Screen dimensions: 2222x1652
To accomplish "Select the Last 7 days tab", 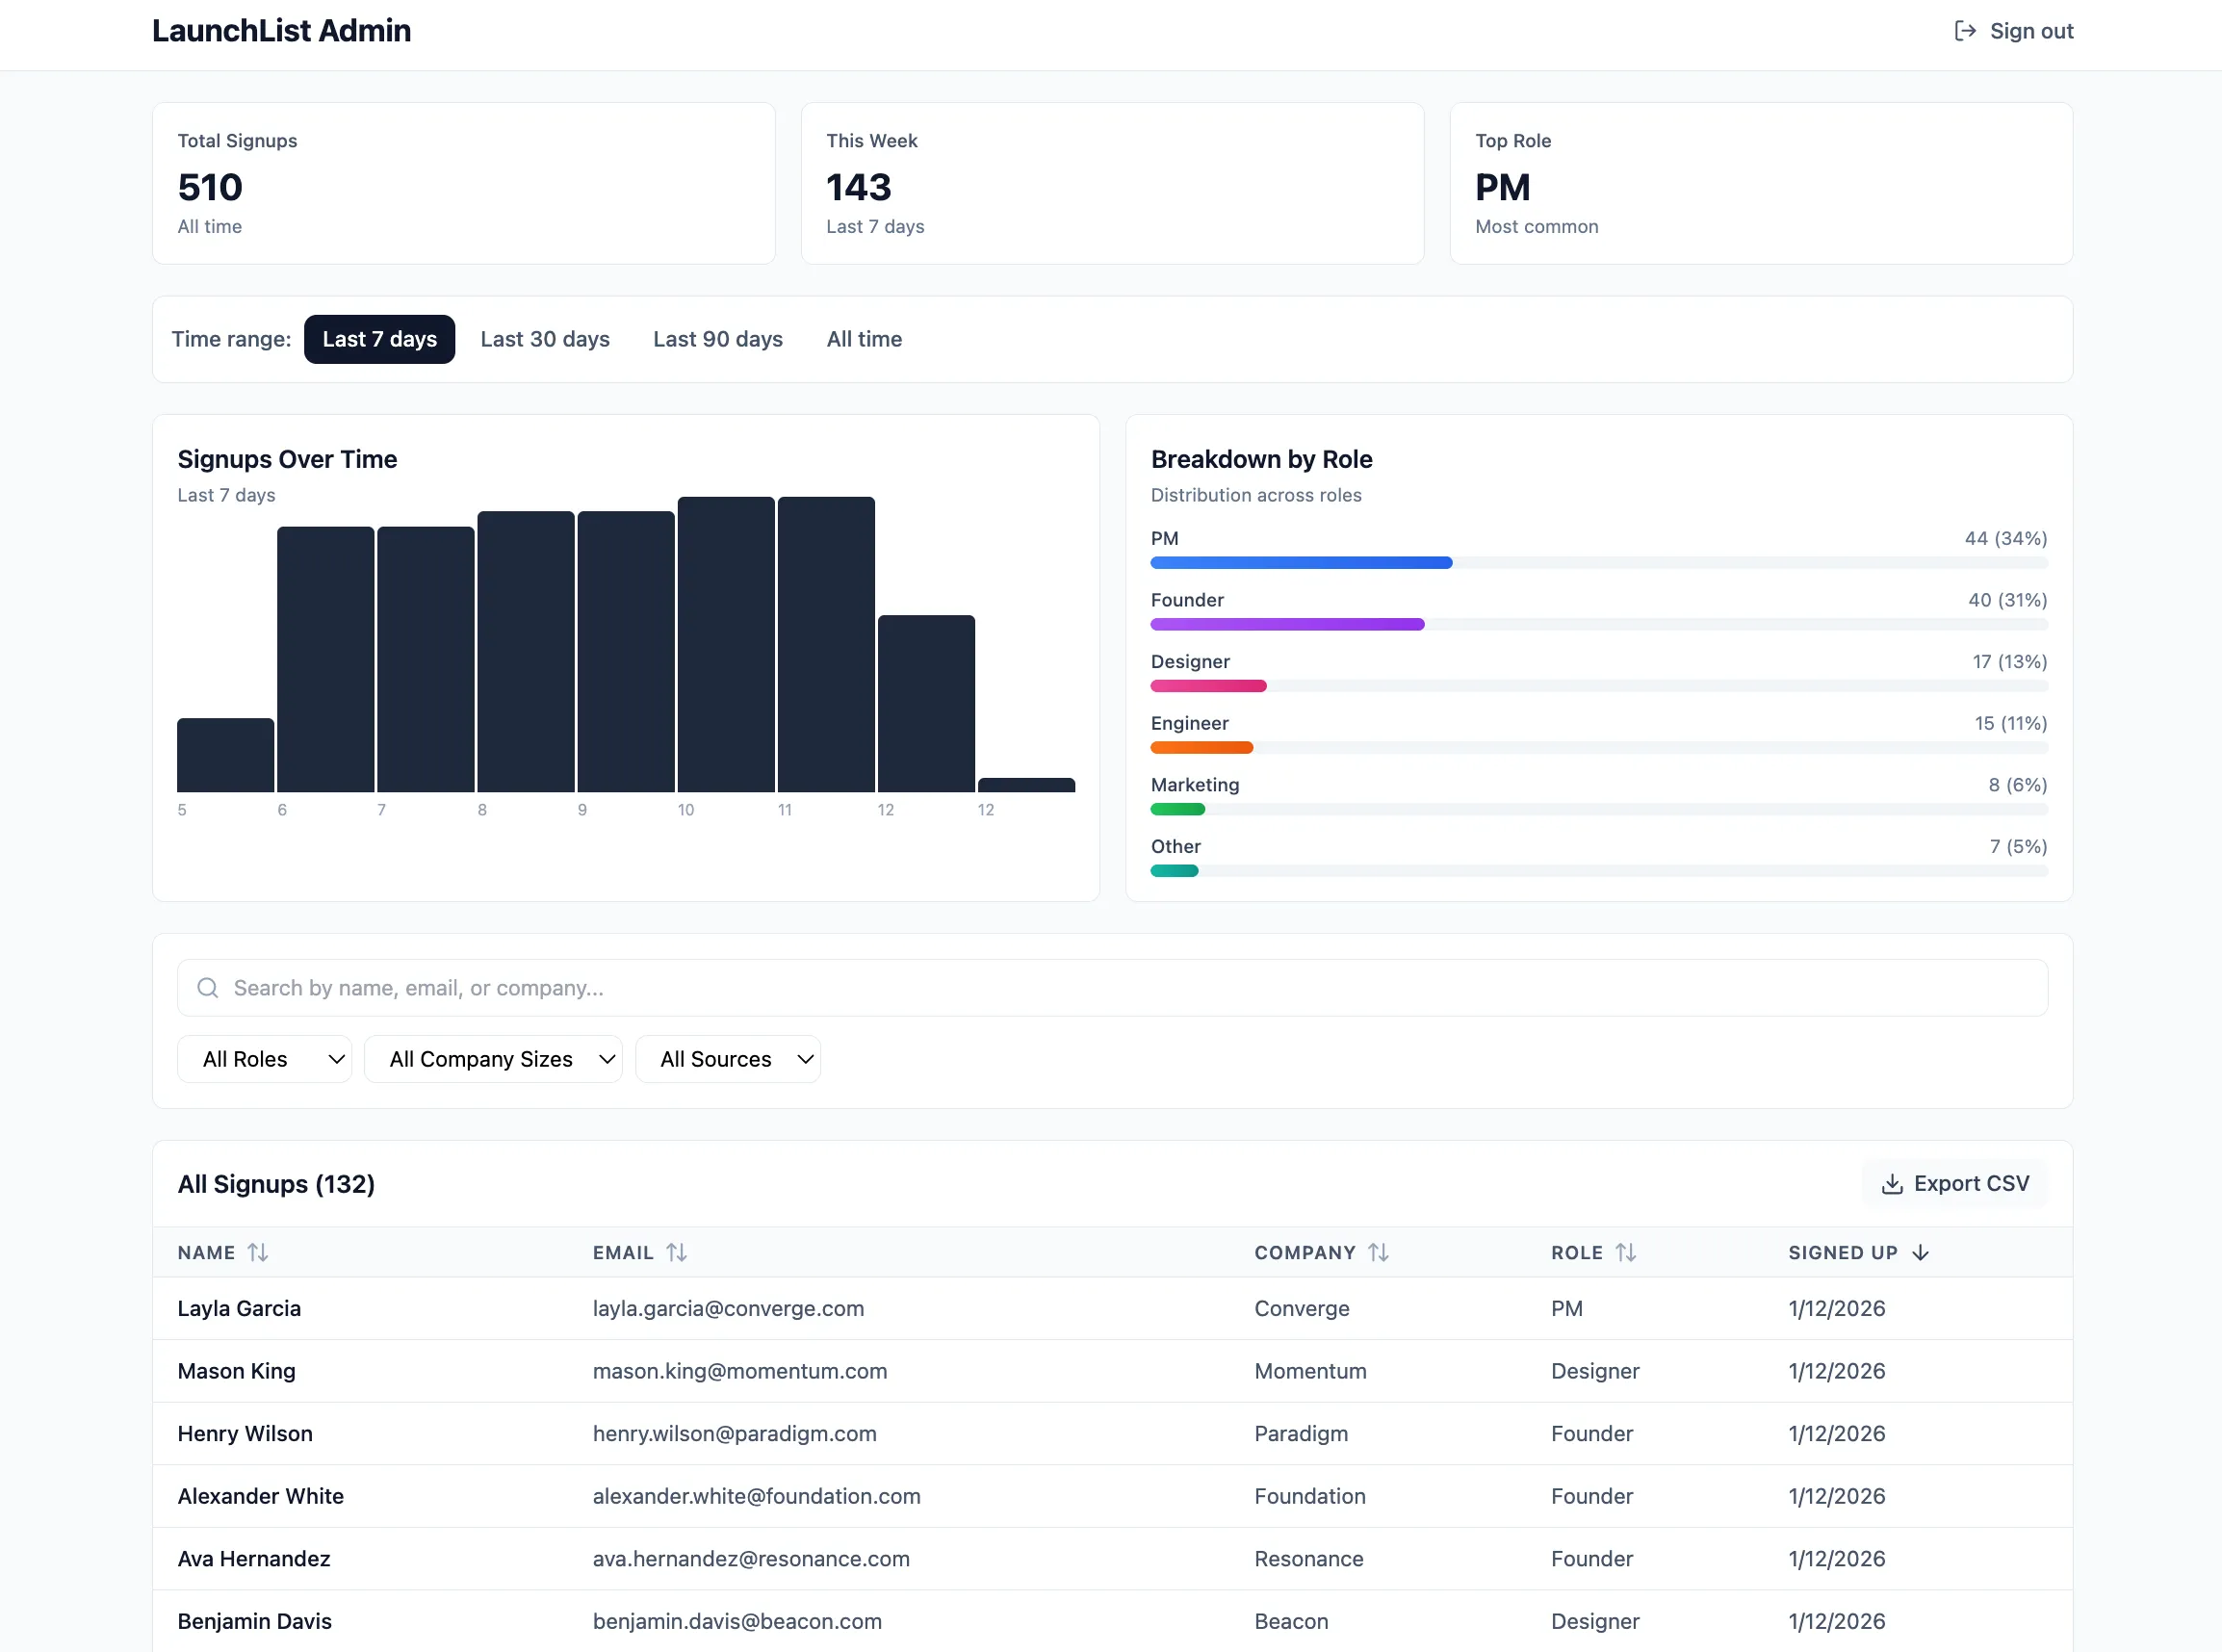I will pyautogui.click(x=379, y=339).
